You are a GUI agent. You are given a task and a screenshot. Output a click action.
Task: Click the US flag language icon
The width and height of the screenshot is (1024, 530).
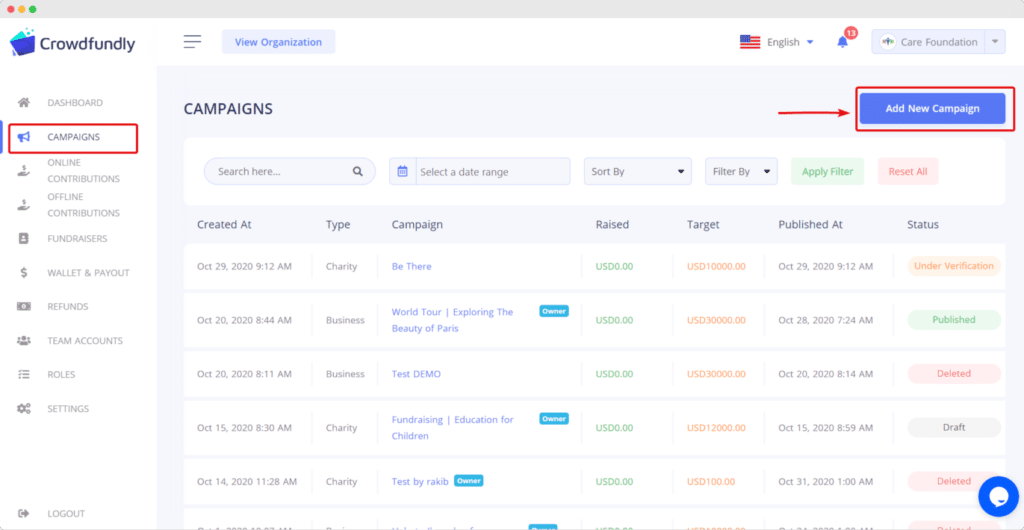click(750, 42)
